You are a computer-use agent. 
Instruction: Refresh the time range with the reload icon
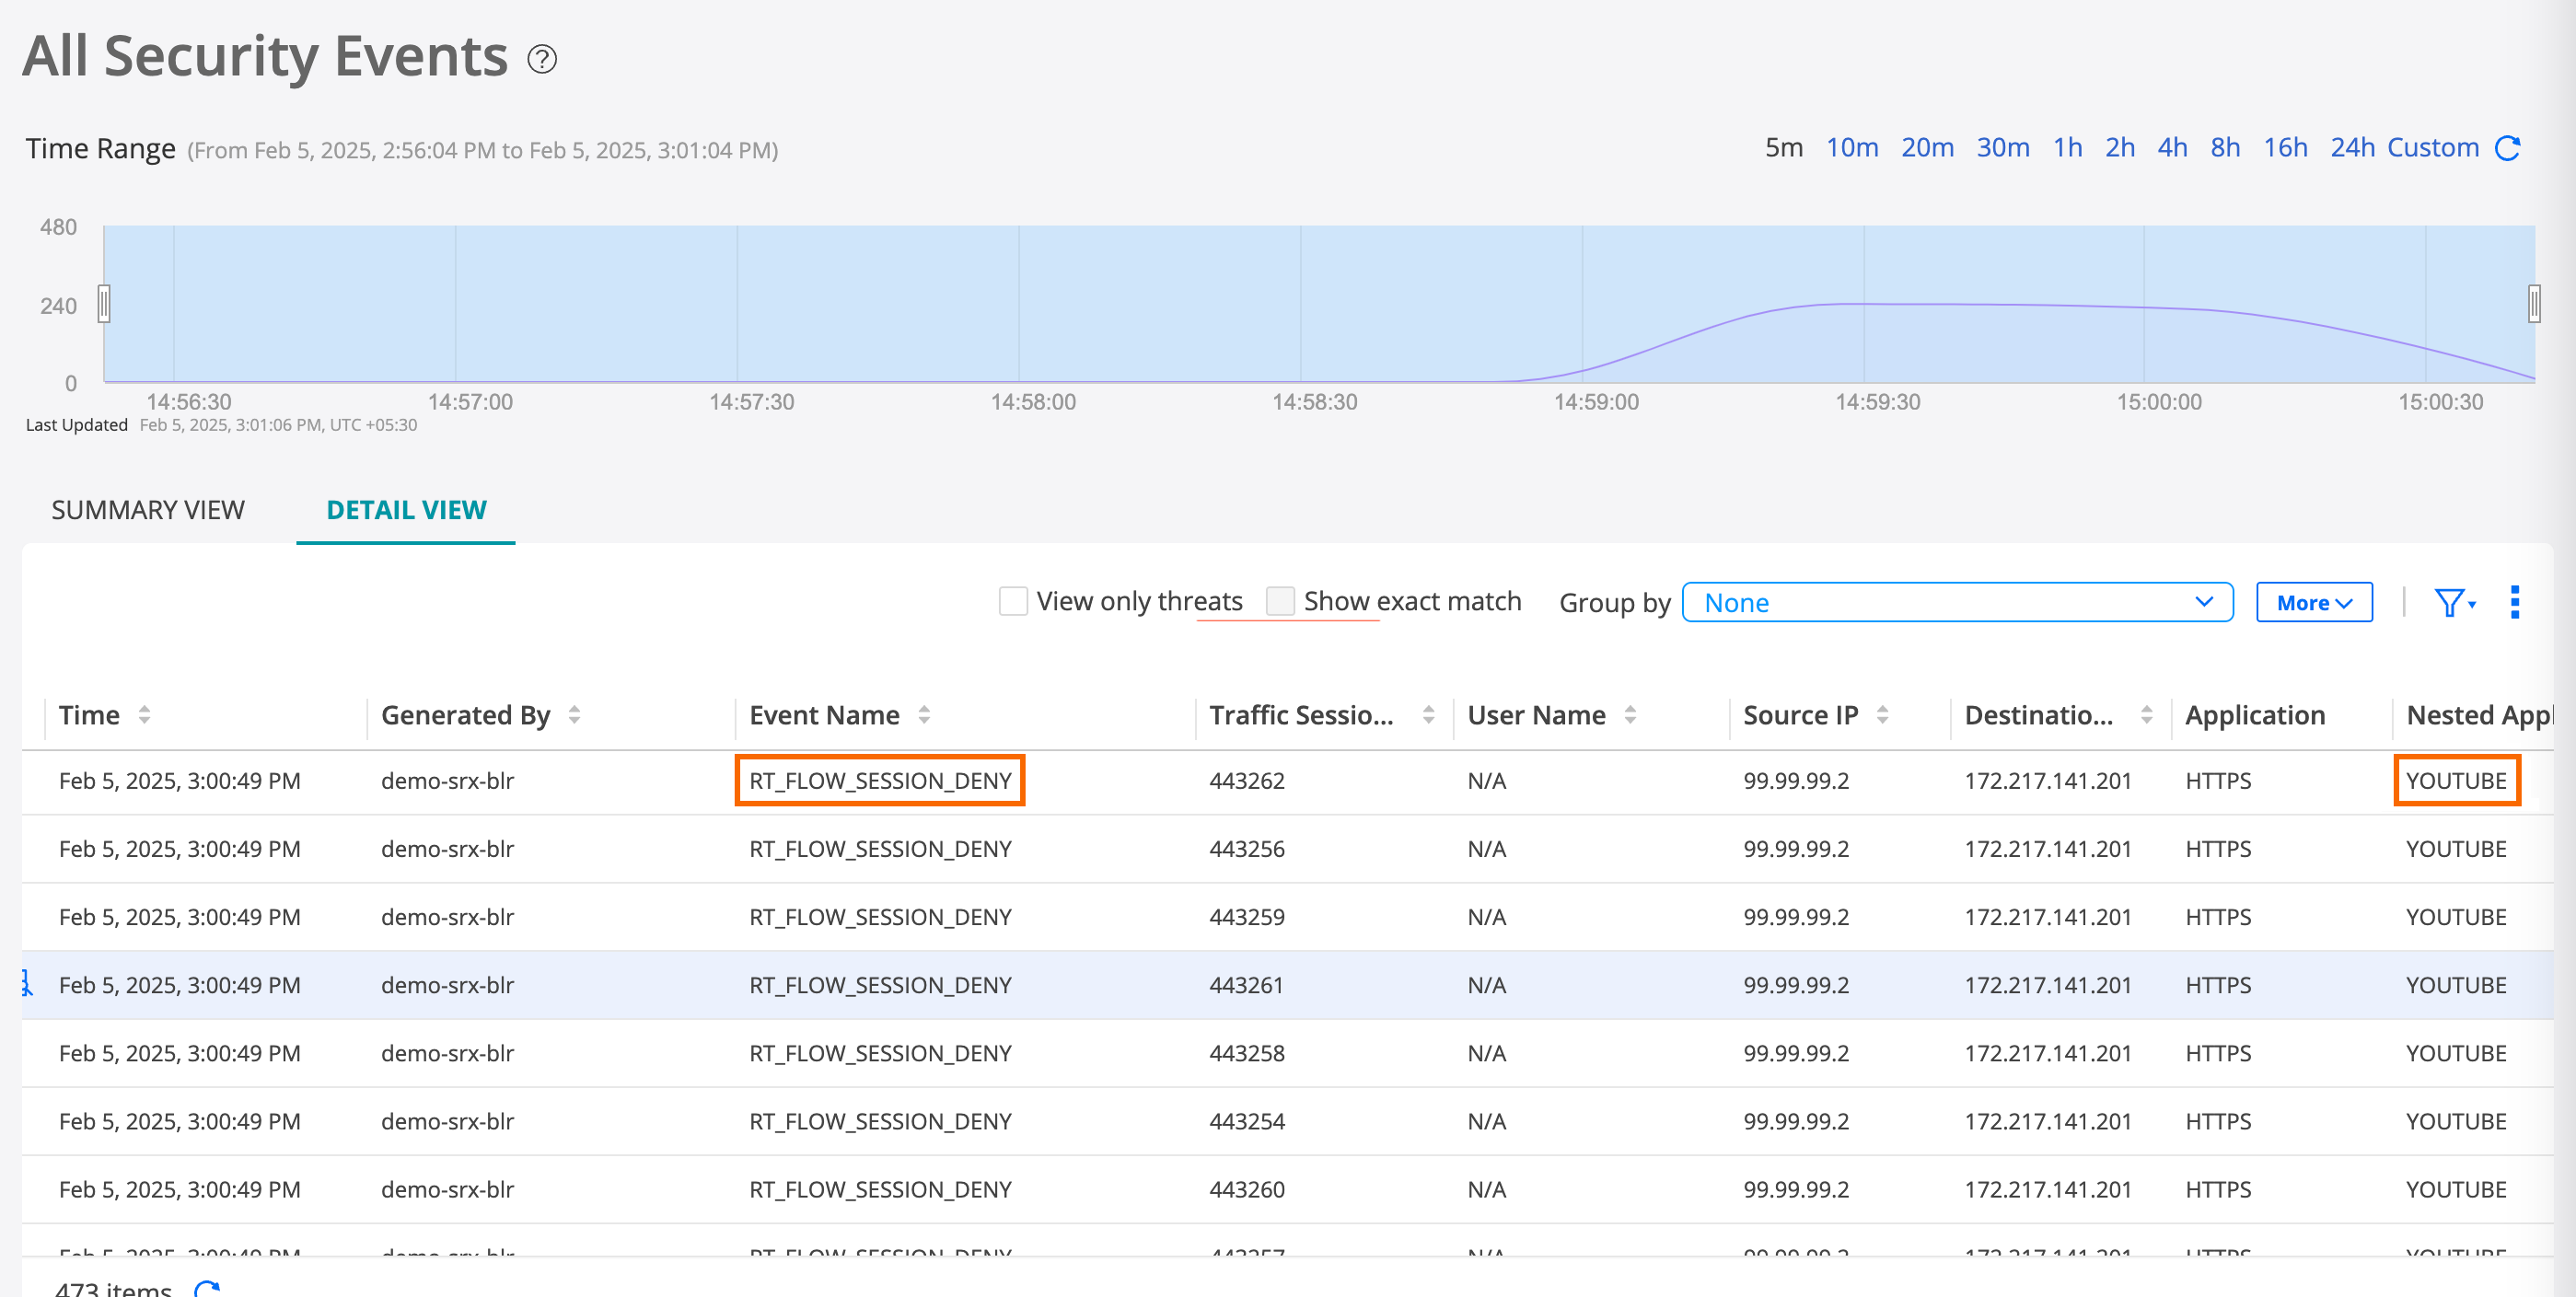point(2508,149)
